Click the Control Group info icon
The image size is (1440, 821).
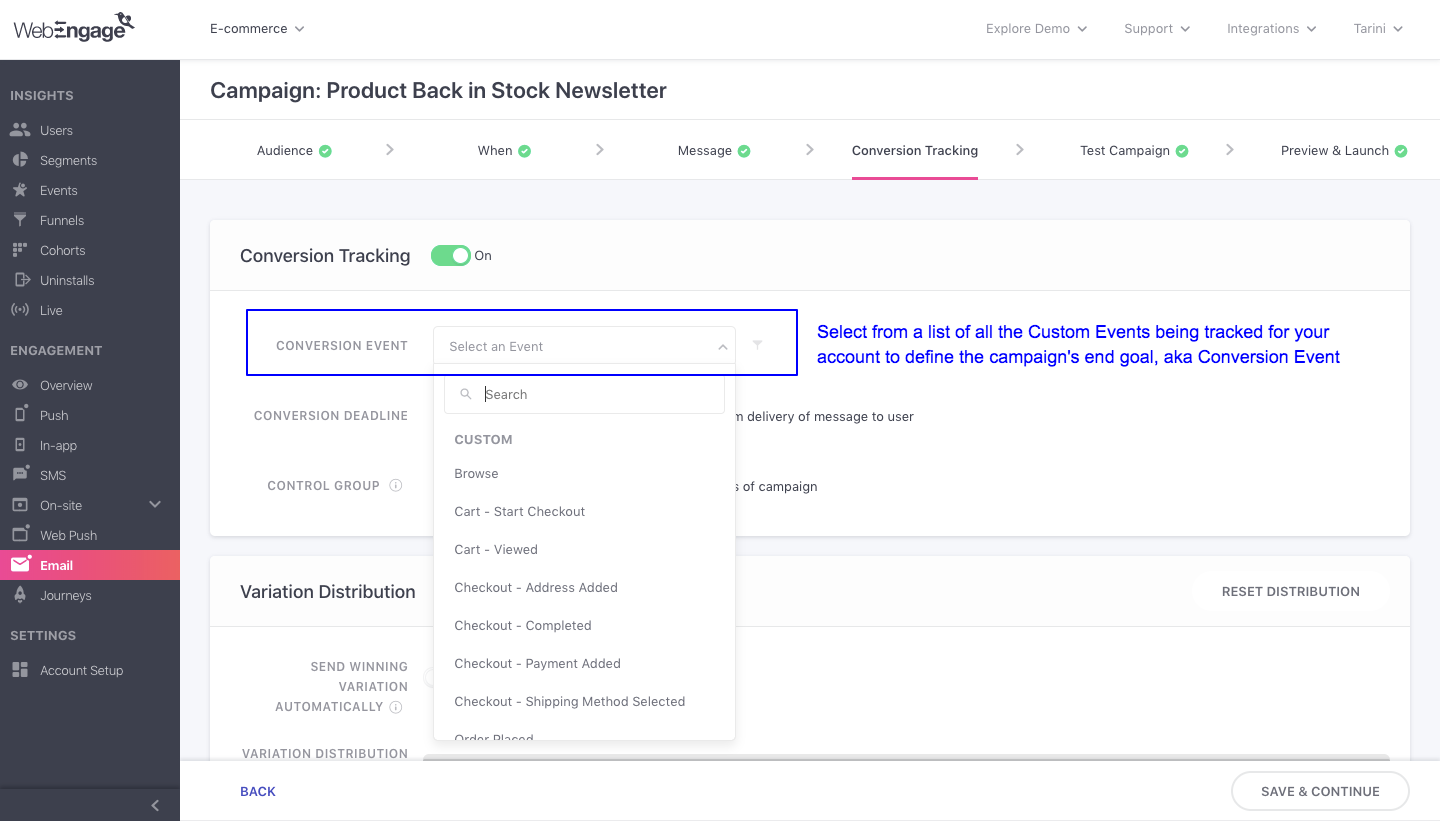pyautogui.click(x=396, y=485)
